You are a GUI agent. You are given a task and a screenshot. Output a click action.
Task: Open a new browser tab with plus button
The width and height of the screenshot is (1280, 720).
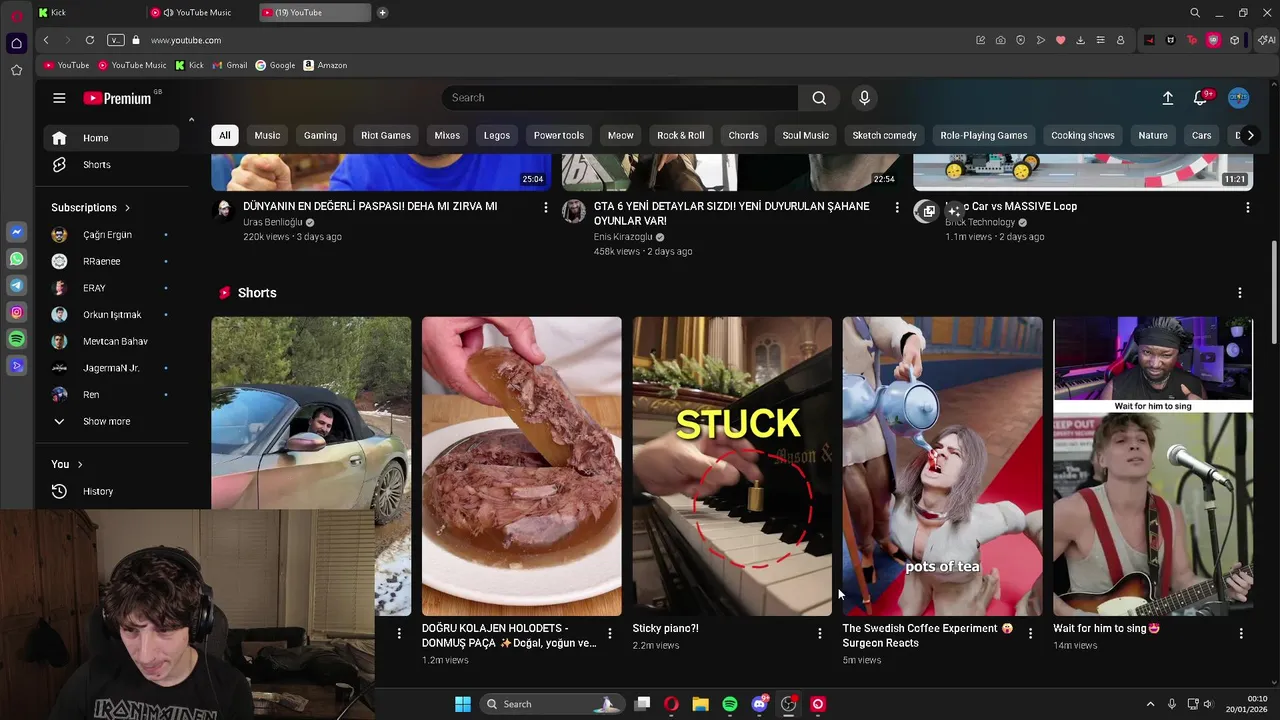click(382, 13)
